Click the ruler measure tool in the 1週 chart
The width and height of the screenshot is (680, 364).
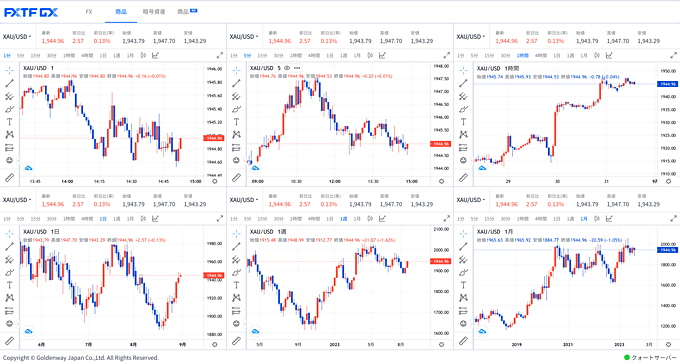236,341
